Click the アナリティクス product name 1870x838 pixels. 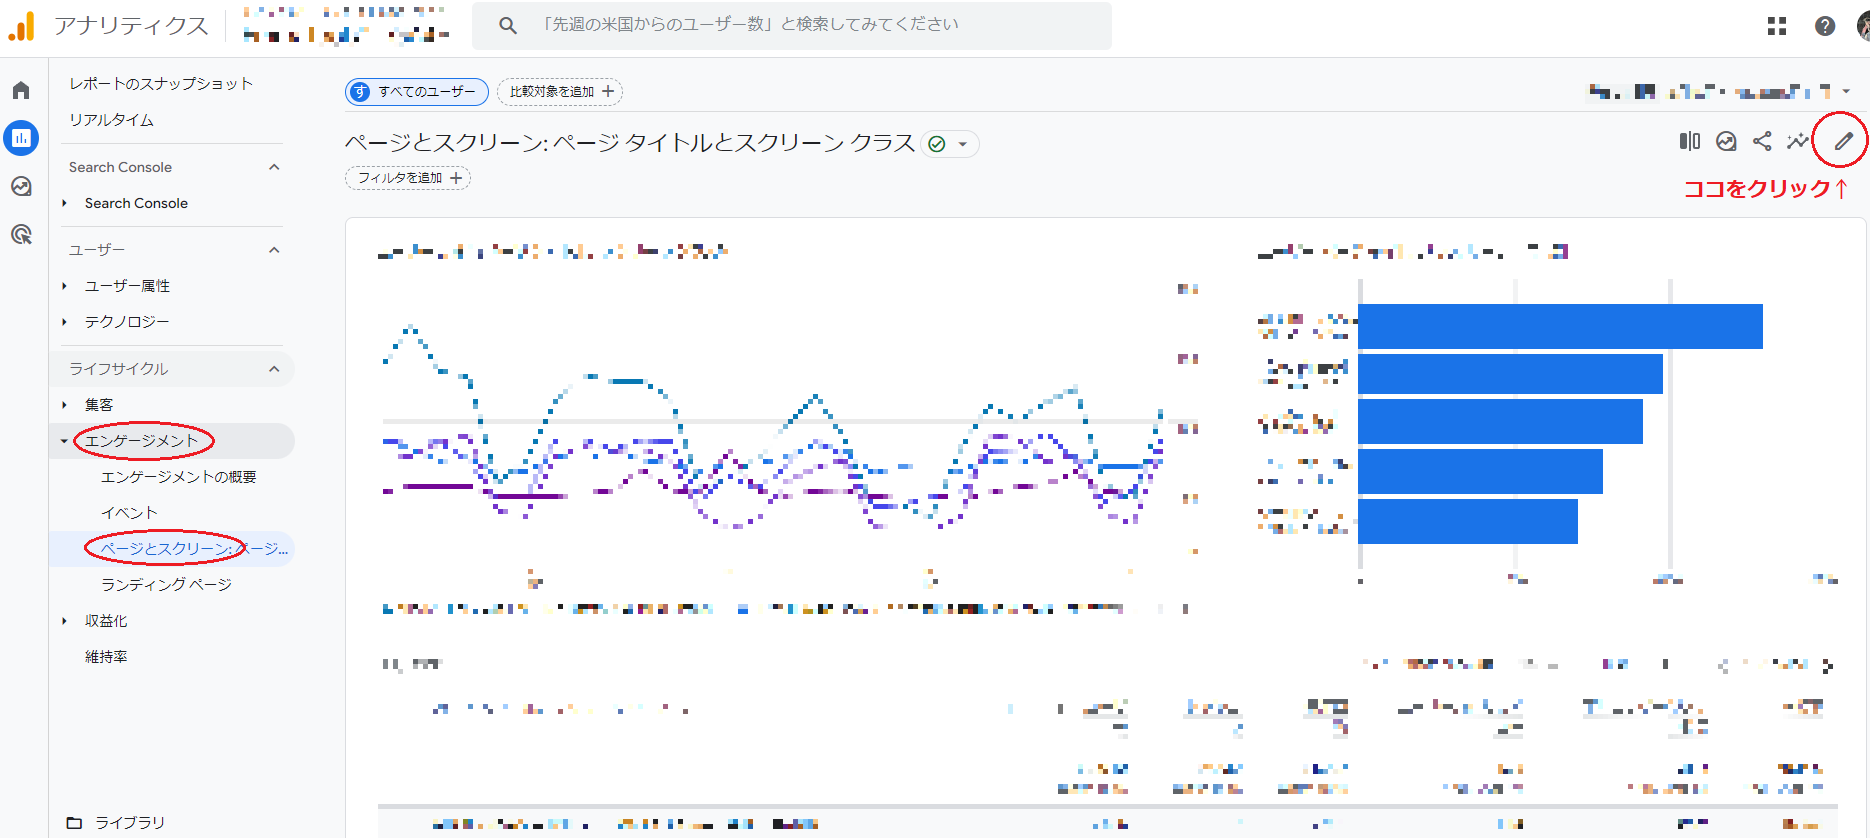coord(131,26)
